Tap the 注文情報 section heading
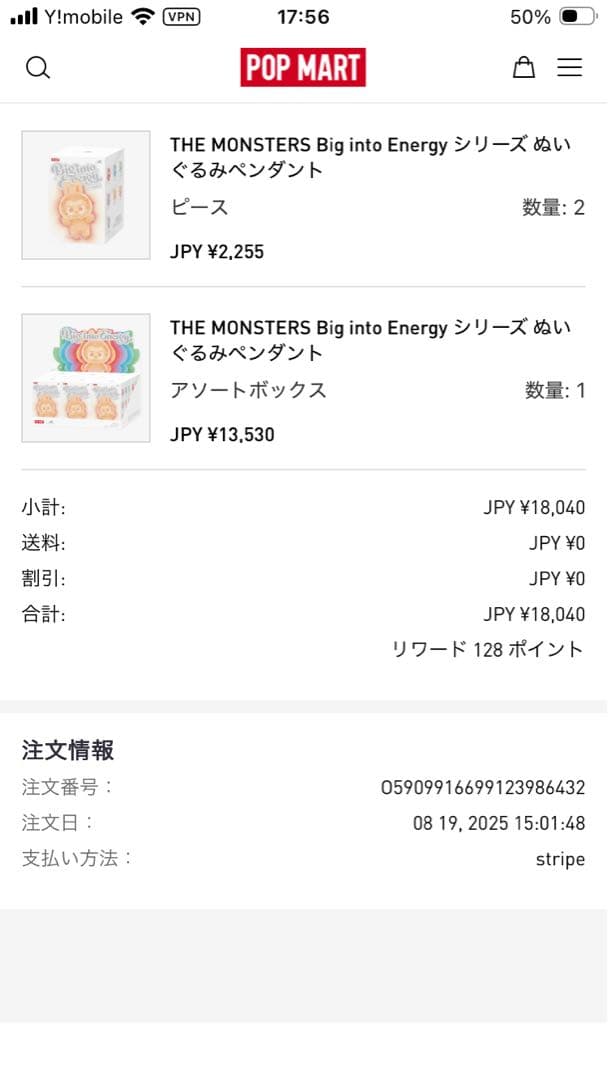 pyautogui.click(x=66, y=750)
